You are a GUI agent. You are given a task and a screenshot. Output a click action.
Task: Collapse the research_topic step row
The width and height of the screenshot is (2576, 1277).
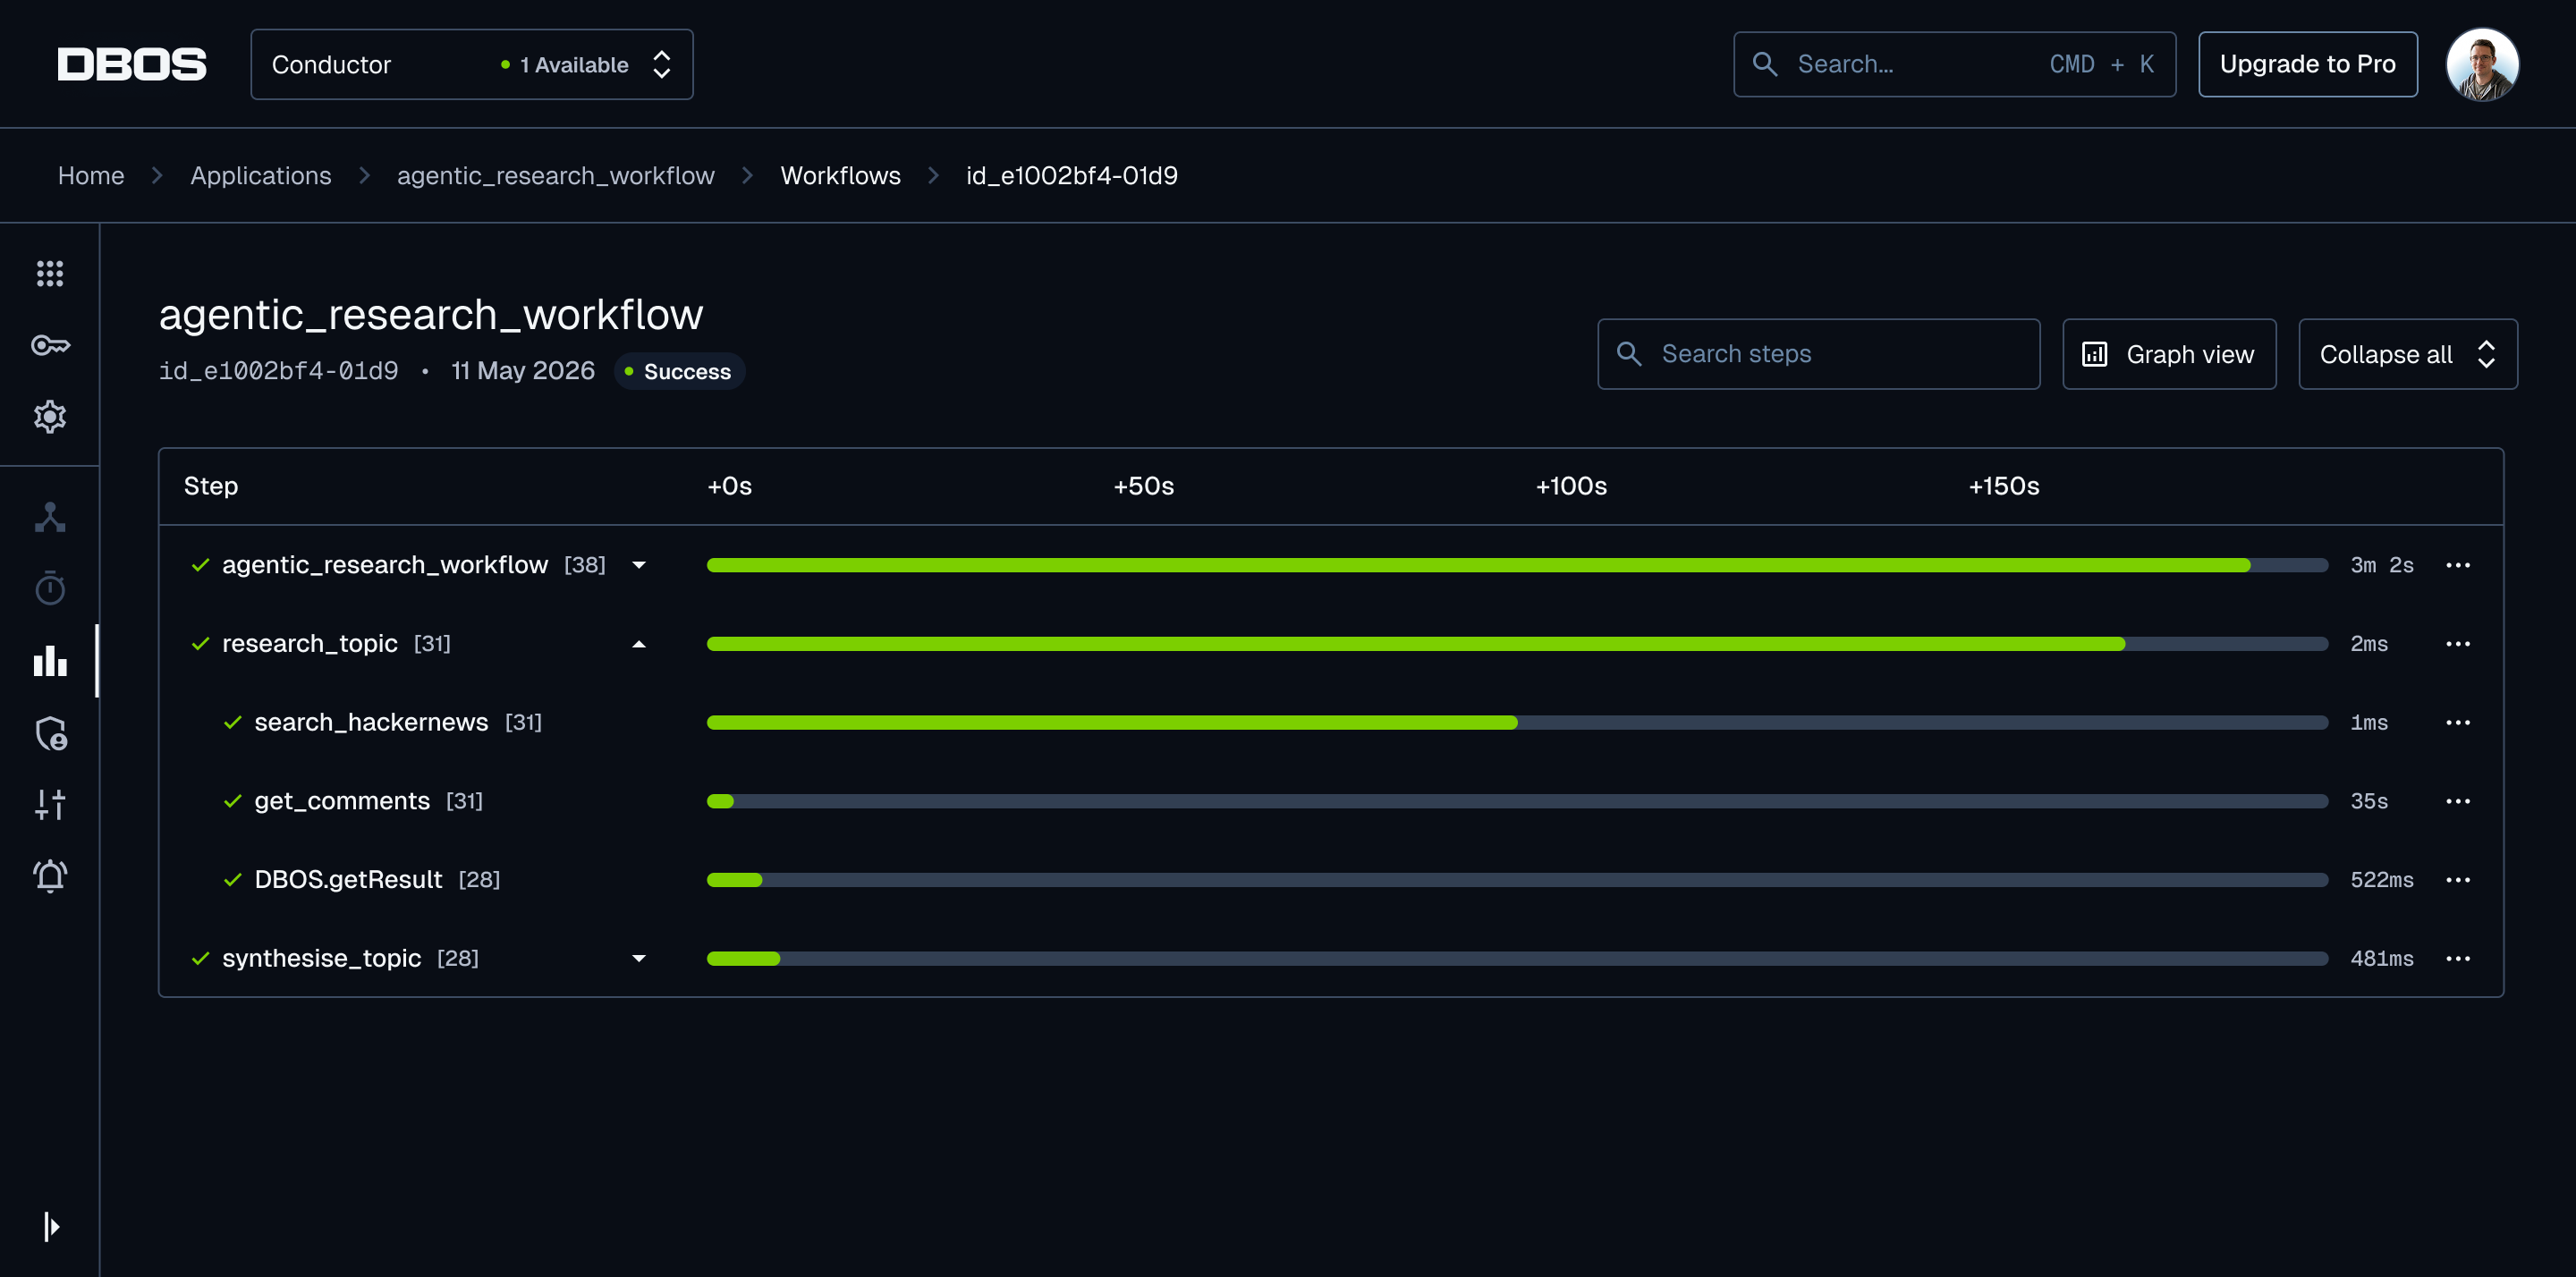[x=639, y=644]
